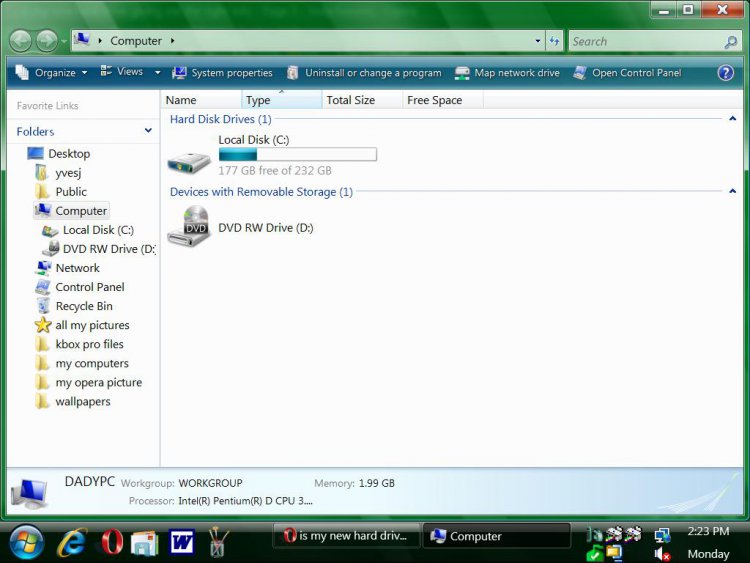Go back with the Back arrow button

[21, 41]
